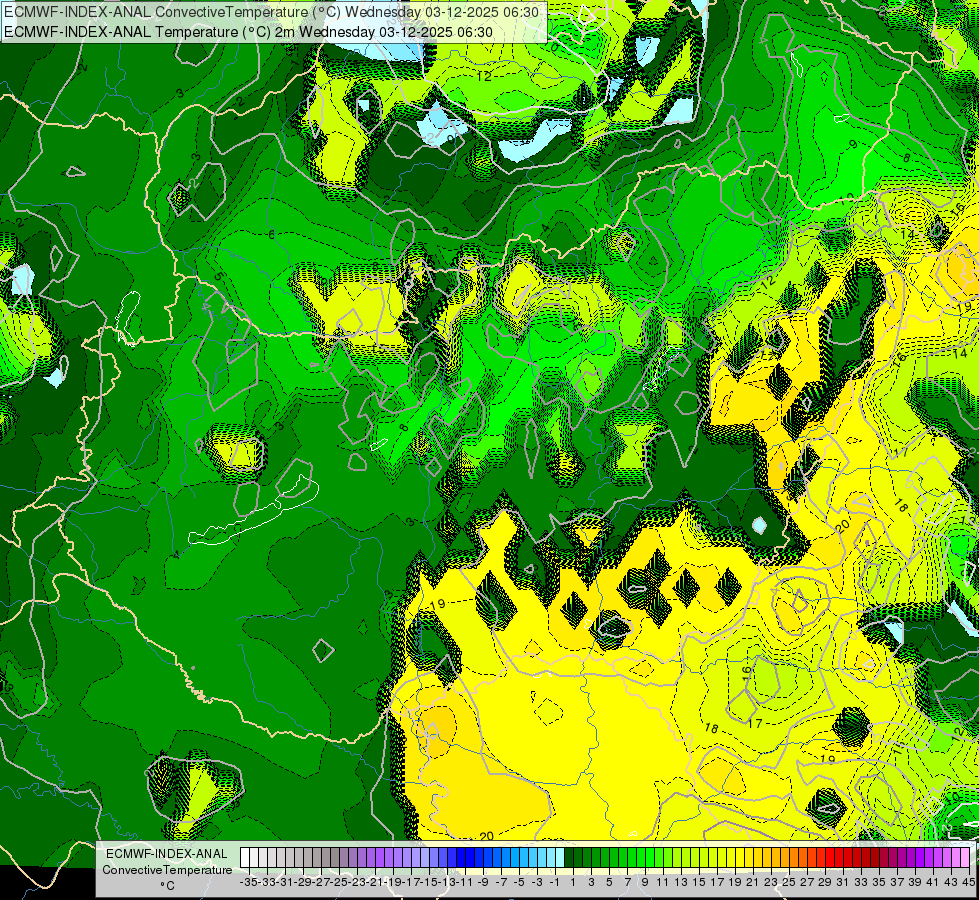Click the 21 legend scale label
The image size is (979, 900).
(x=754, y=882)
